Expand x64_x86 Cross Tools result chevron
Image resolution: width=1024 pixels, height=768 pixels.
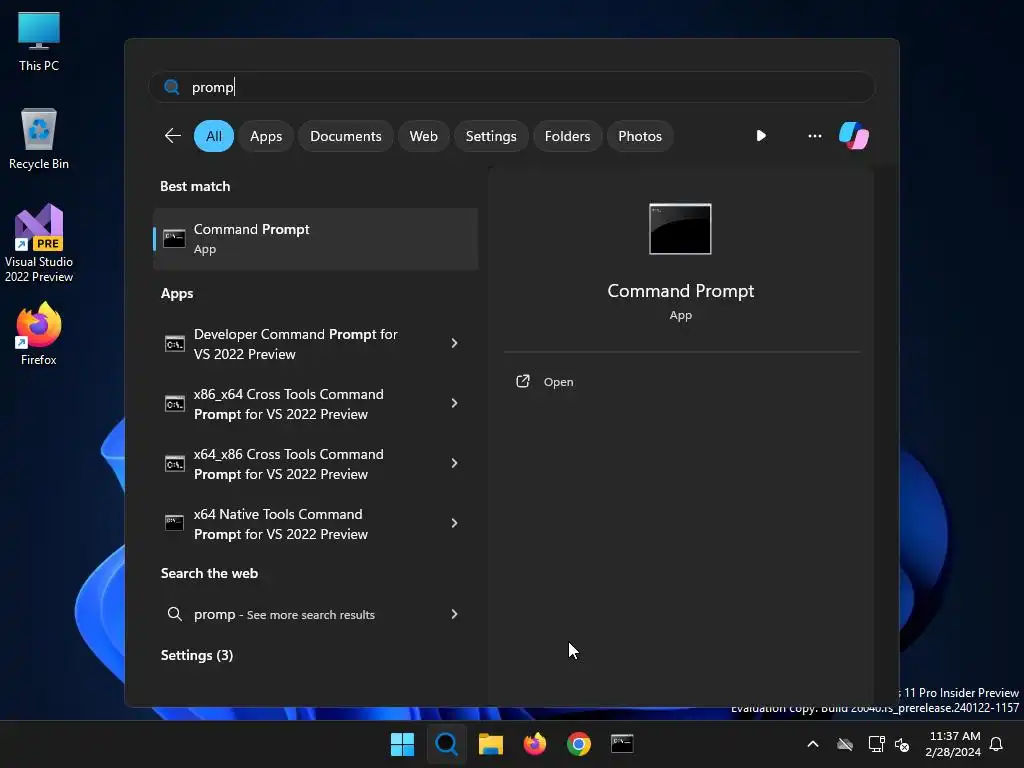tap(455, 463)
